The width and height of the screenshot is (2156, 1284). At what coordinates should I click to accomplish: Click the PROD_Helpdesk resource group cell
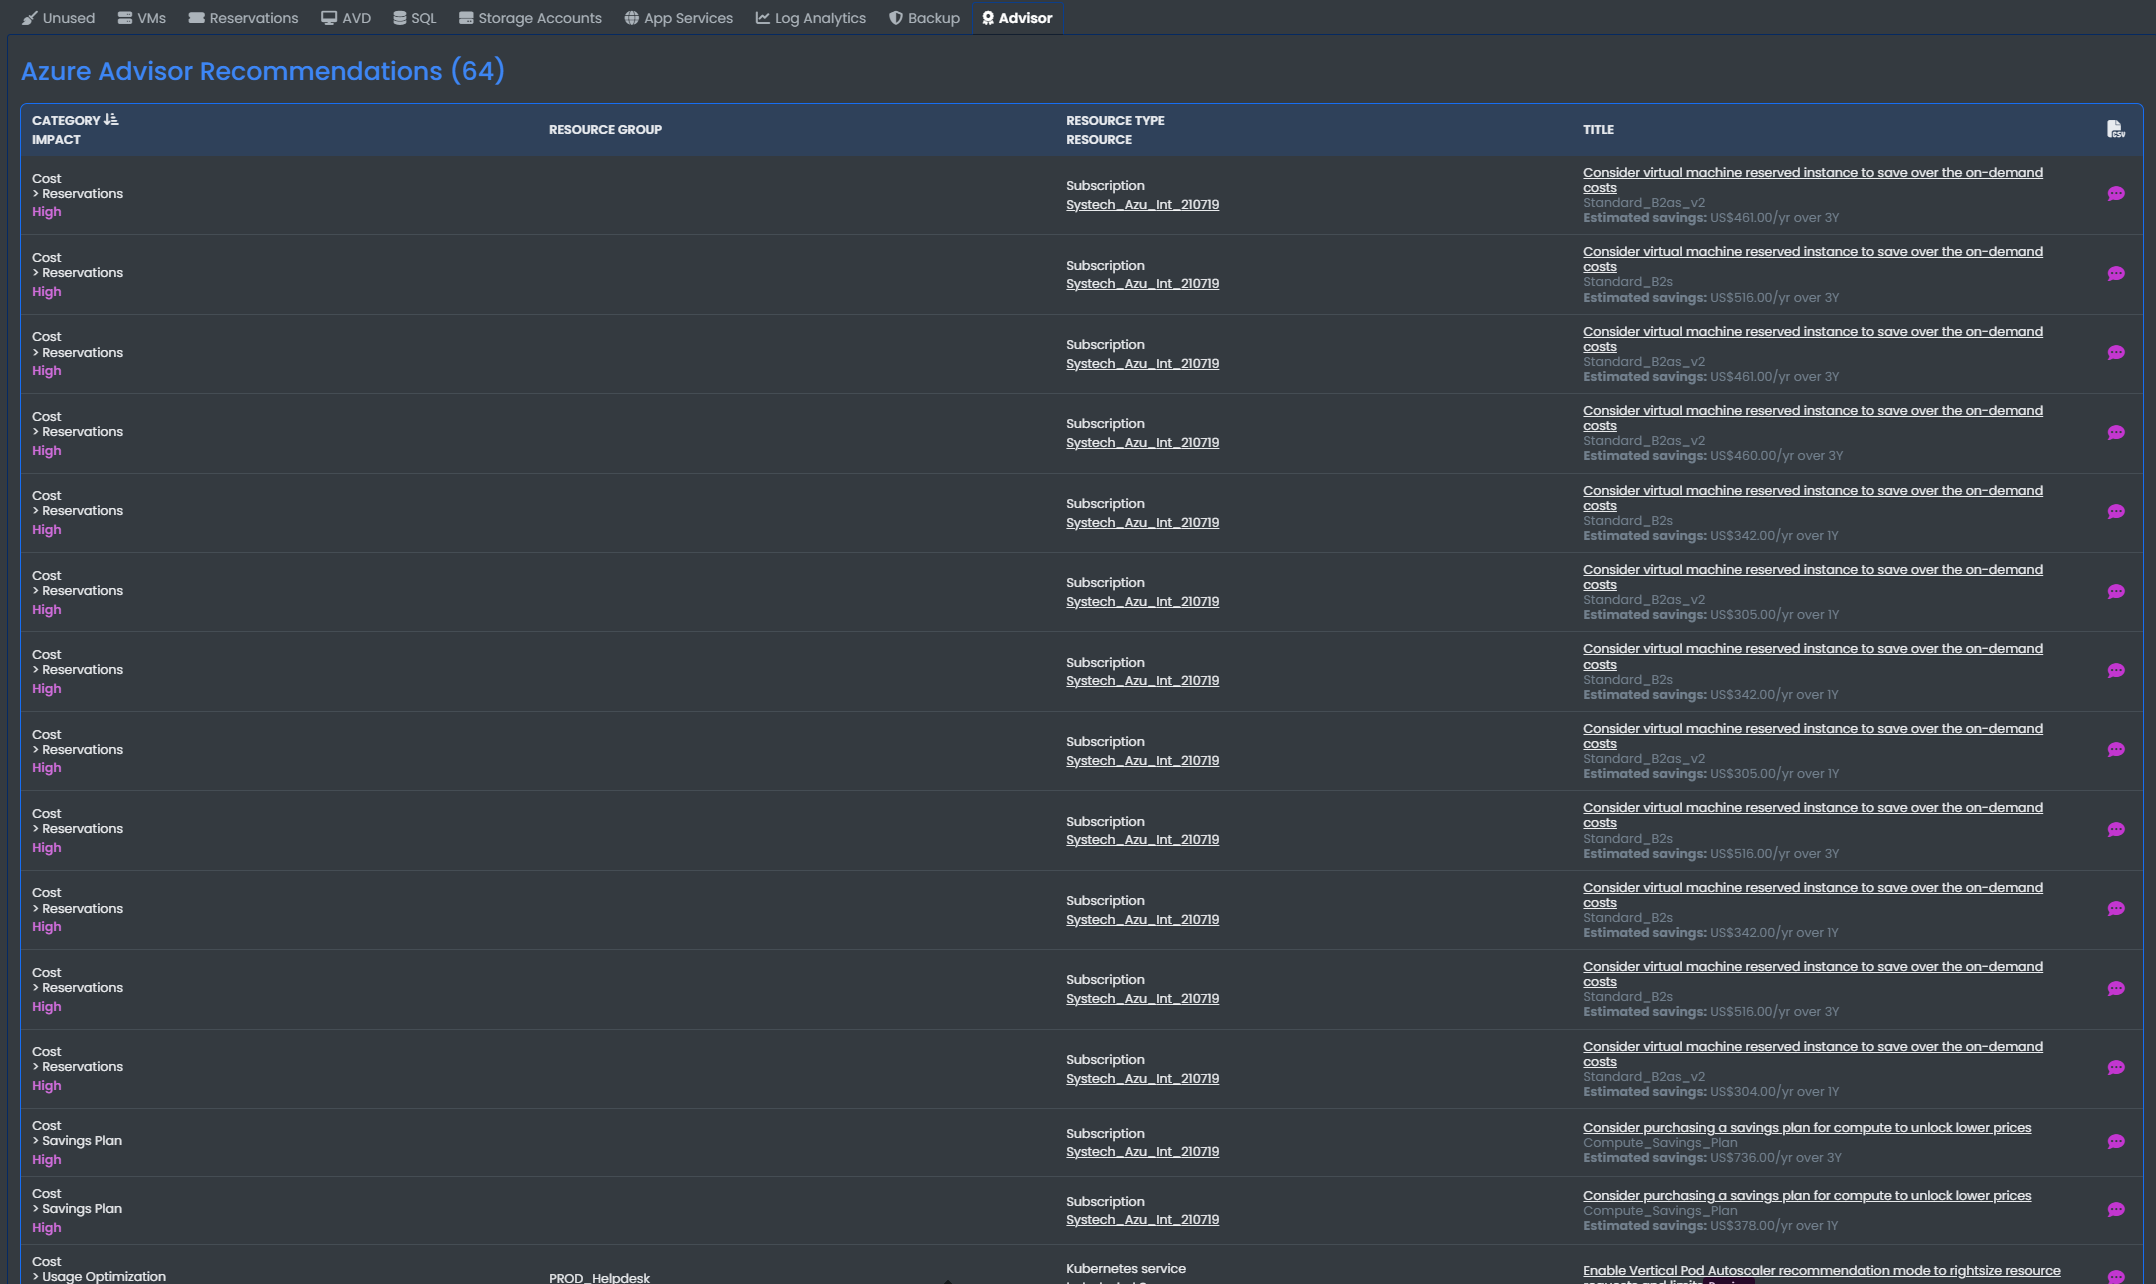(x=599, y=1277)
